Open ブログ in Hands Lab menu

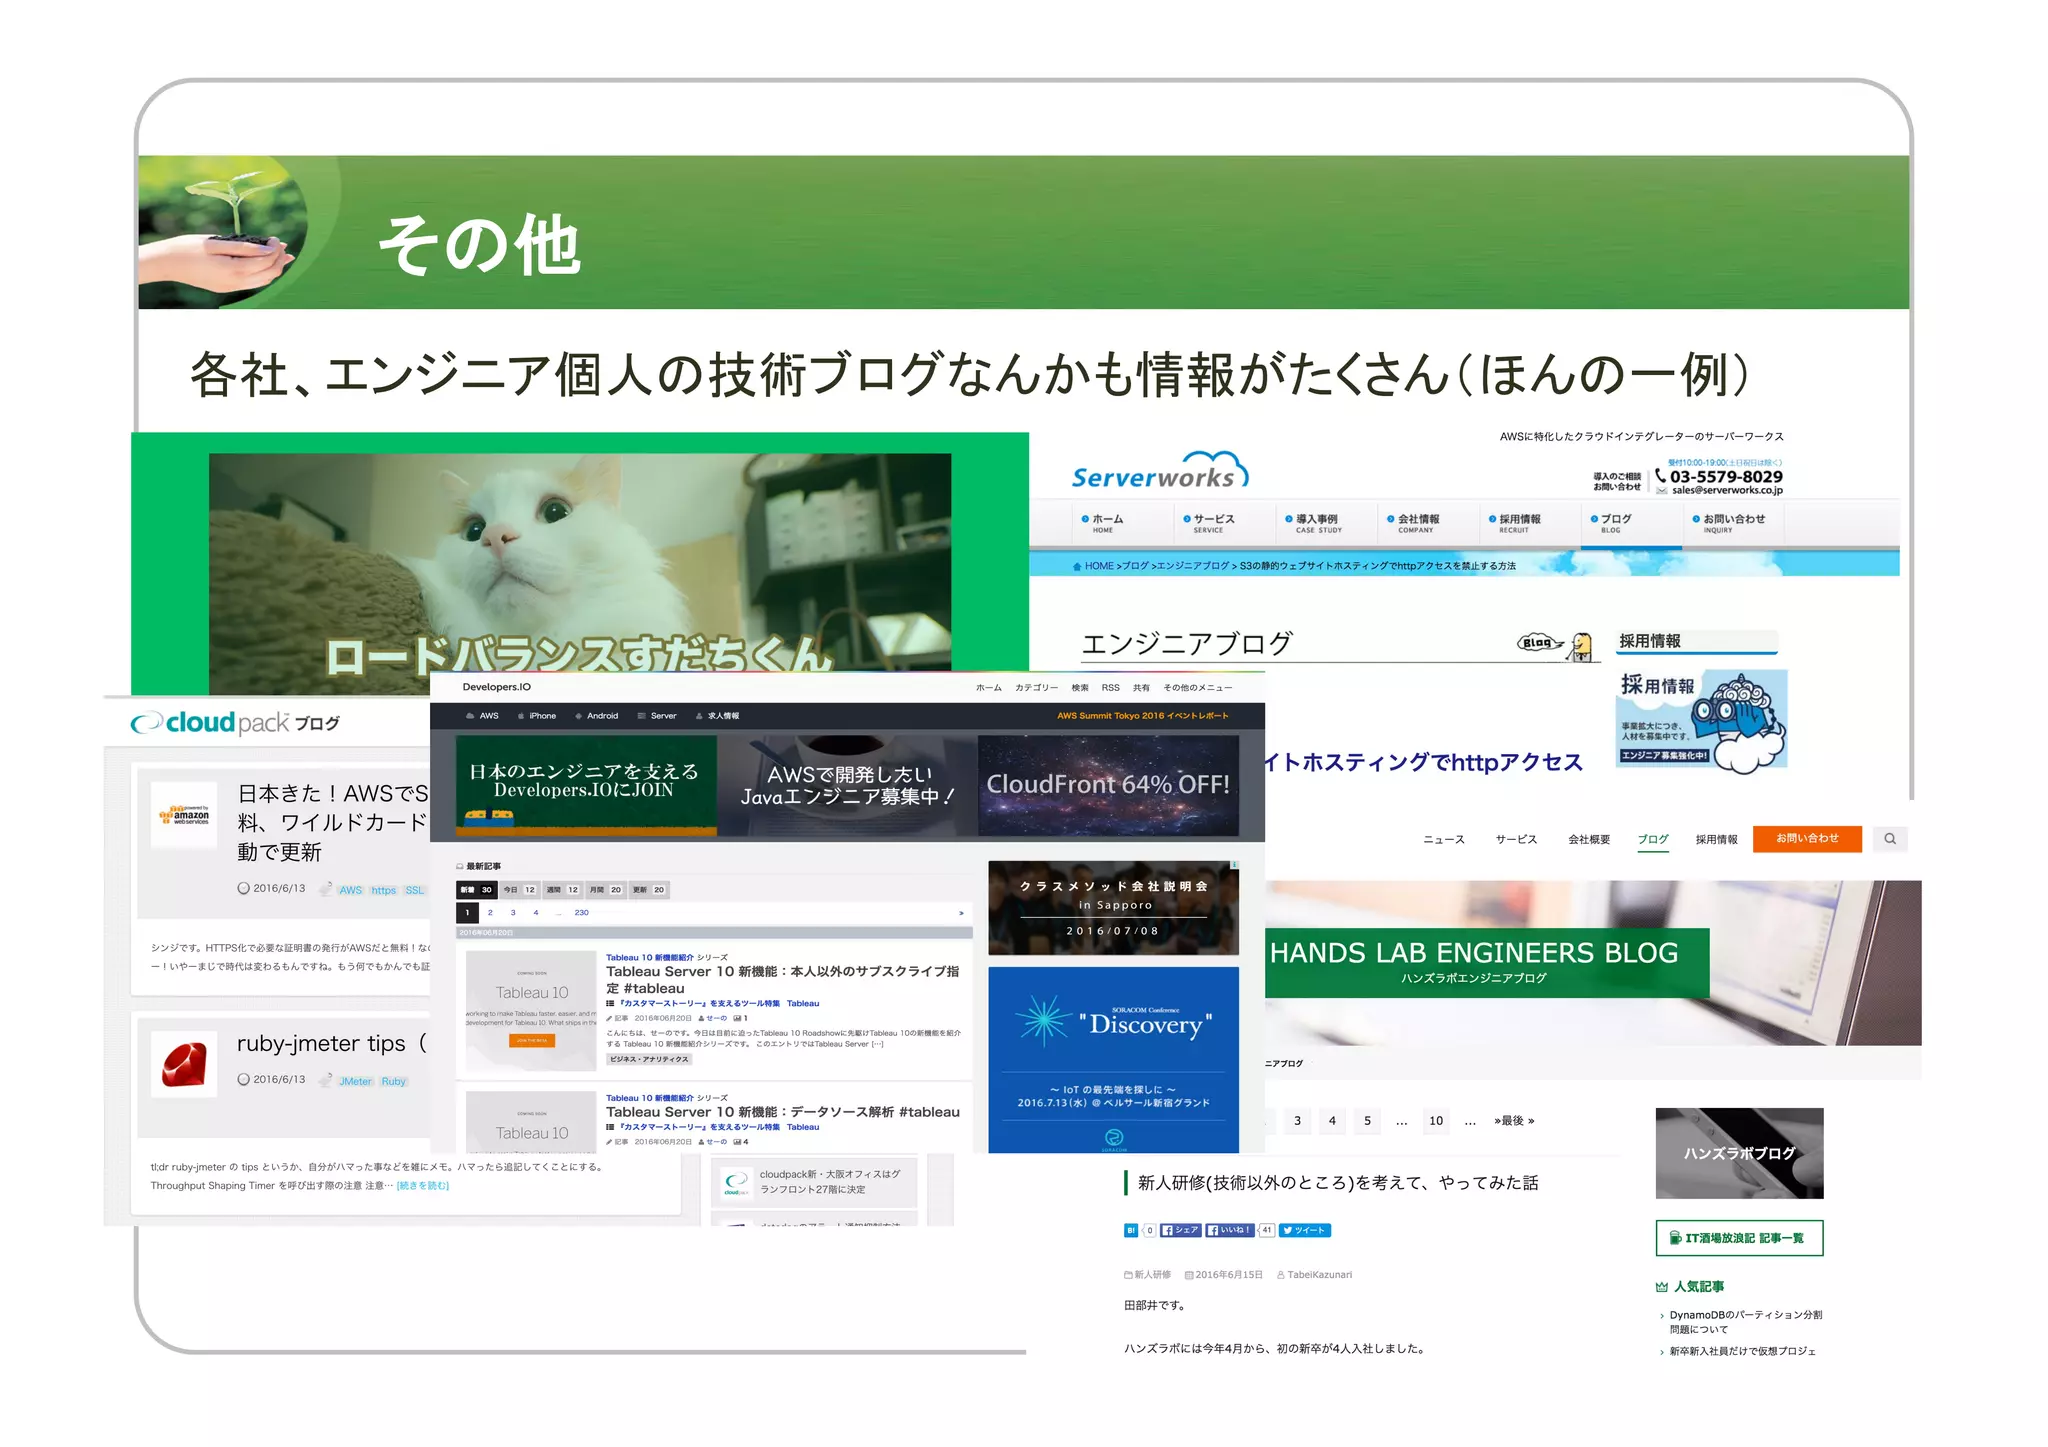tap(1653, 839)
